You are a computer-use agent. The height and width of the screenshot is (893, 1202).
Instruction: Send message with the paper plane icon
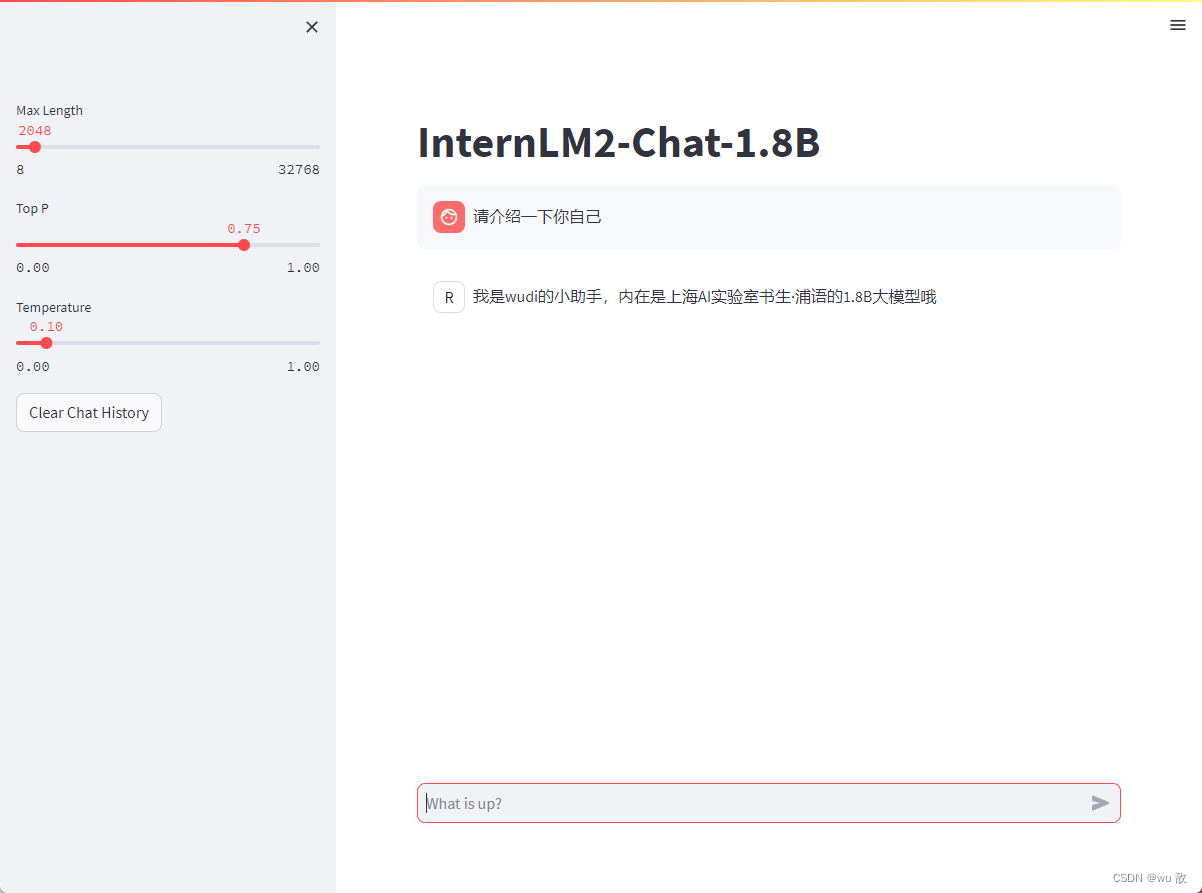click(1100, 803)
